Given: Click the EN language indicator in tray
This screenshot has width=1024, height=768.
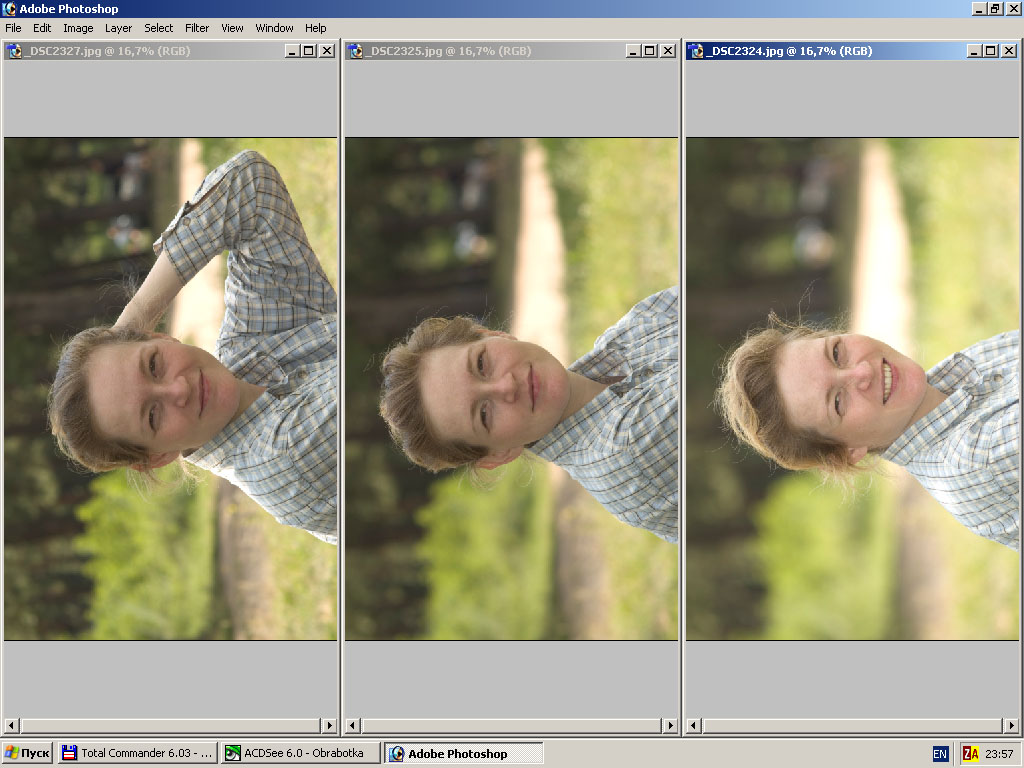Looking at the screenshot, I should 940,754.
